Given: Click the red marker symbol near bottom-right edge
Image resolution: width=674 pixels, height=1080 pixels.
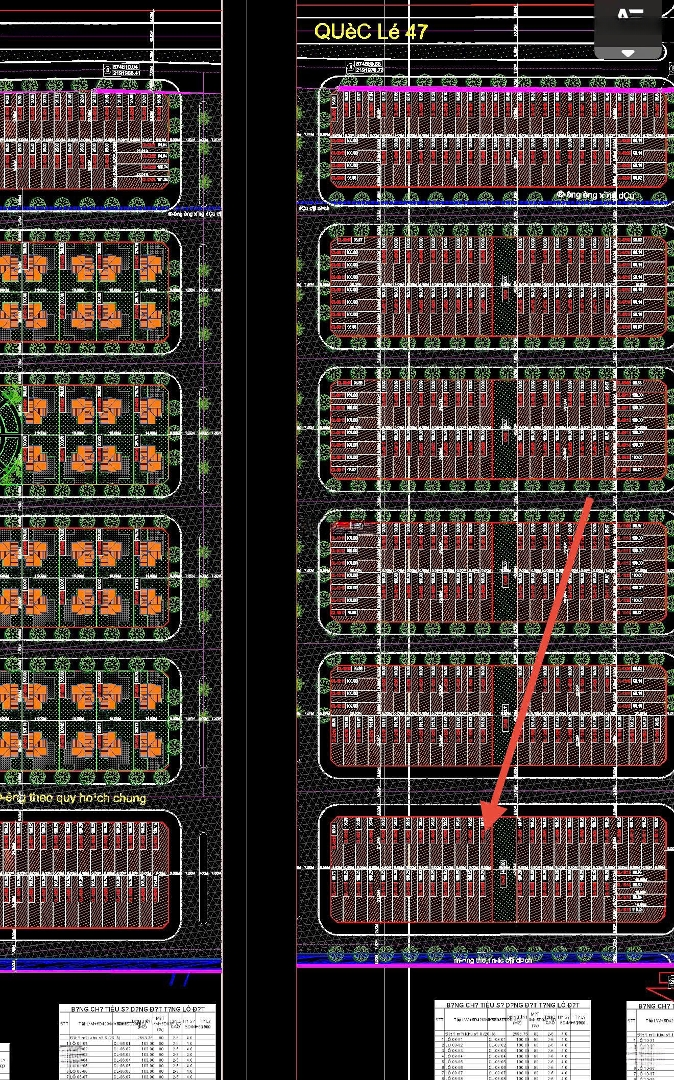Looking at the screenshot, I should [x=664, y=980].
